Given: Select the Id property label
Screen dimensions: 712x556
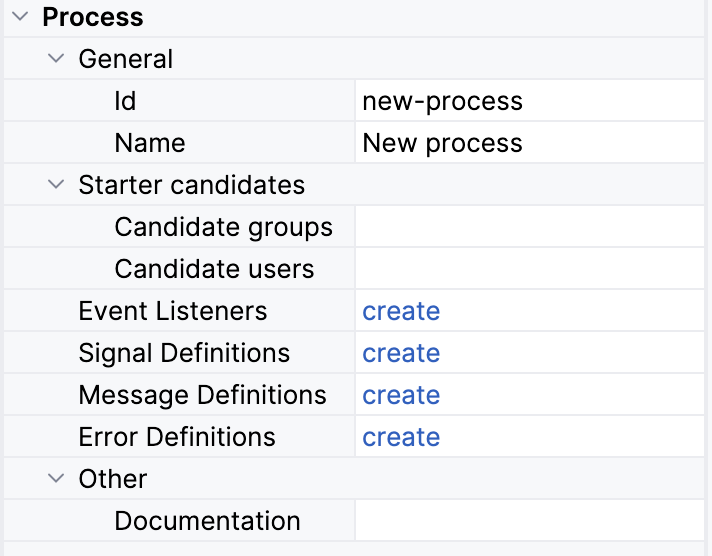Looking at the screenshot, I should point(125,101).
